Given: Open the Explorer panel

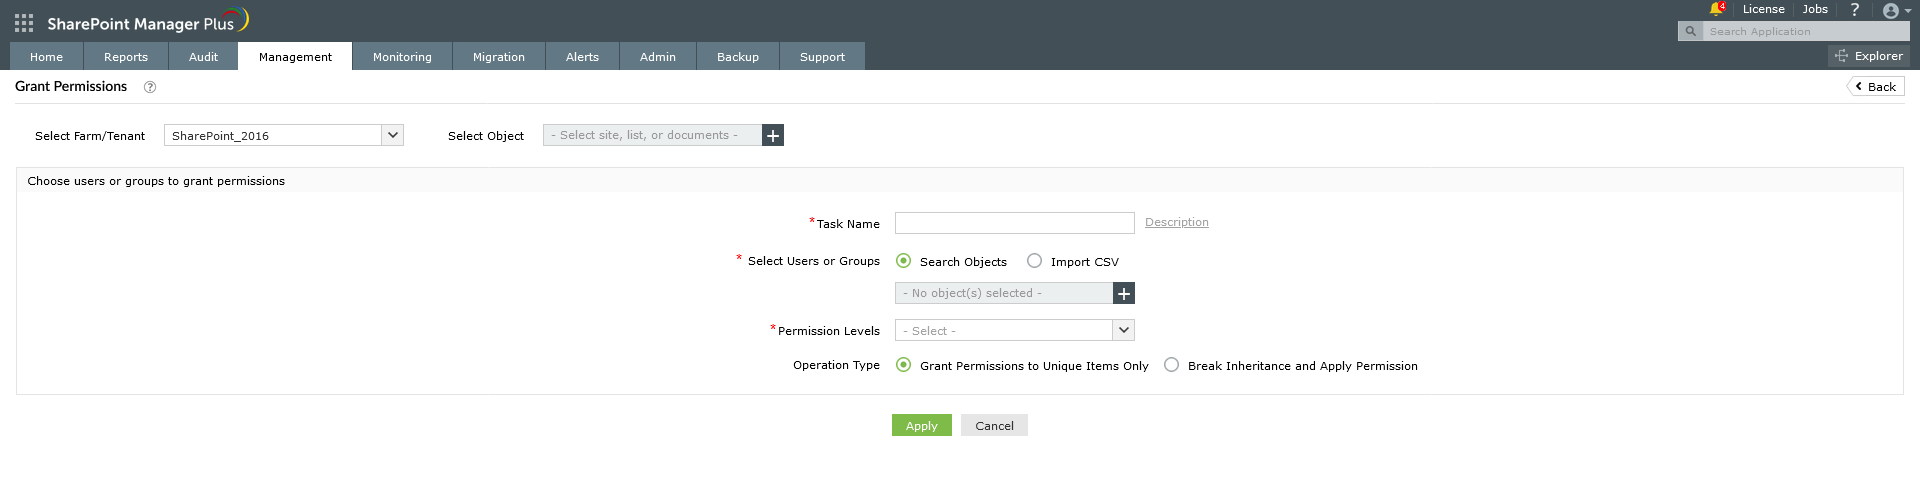Looking at the screenshot, I should click(1869, 56).
